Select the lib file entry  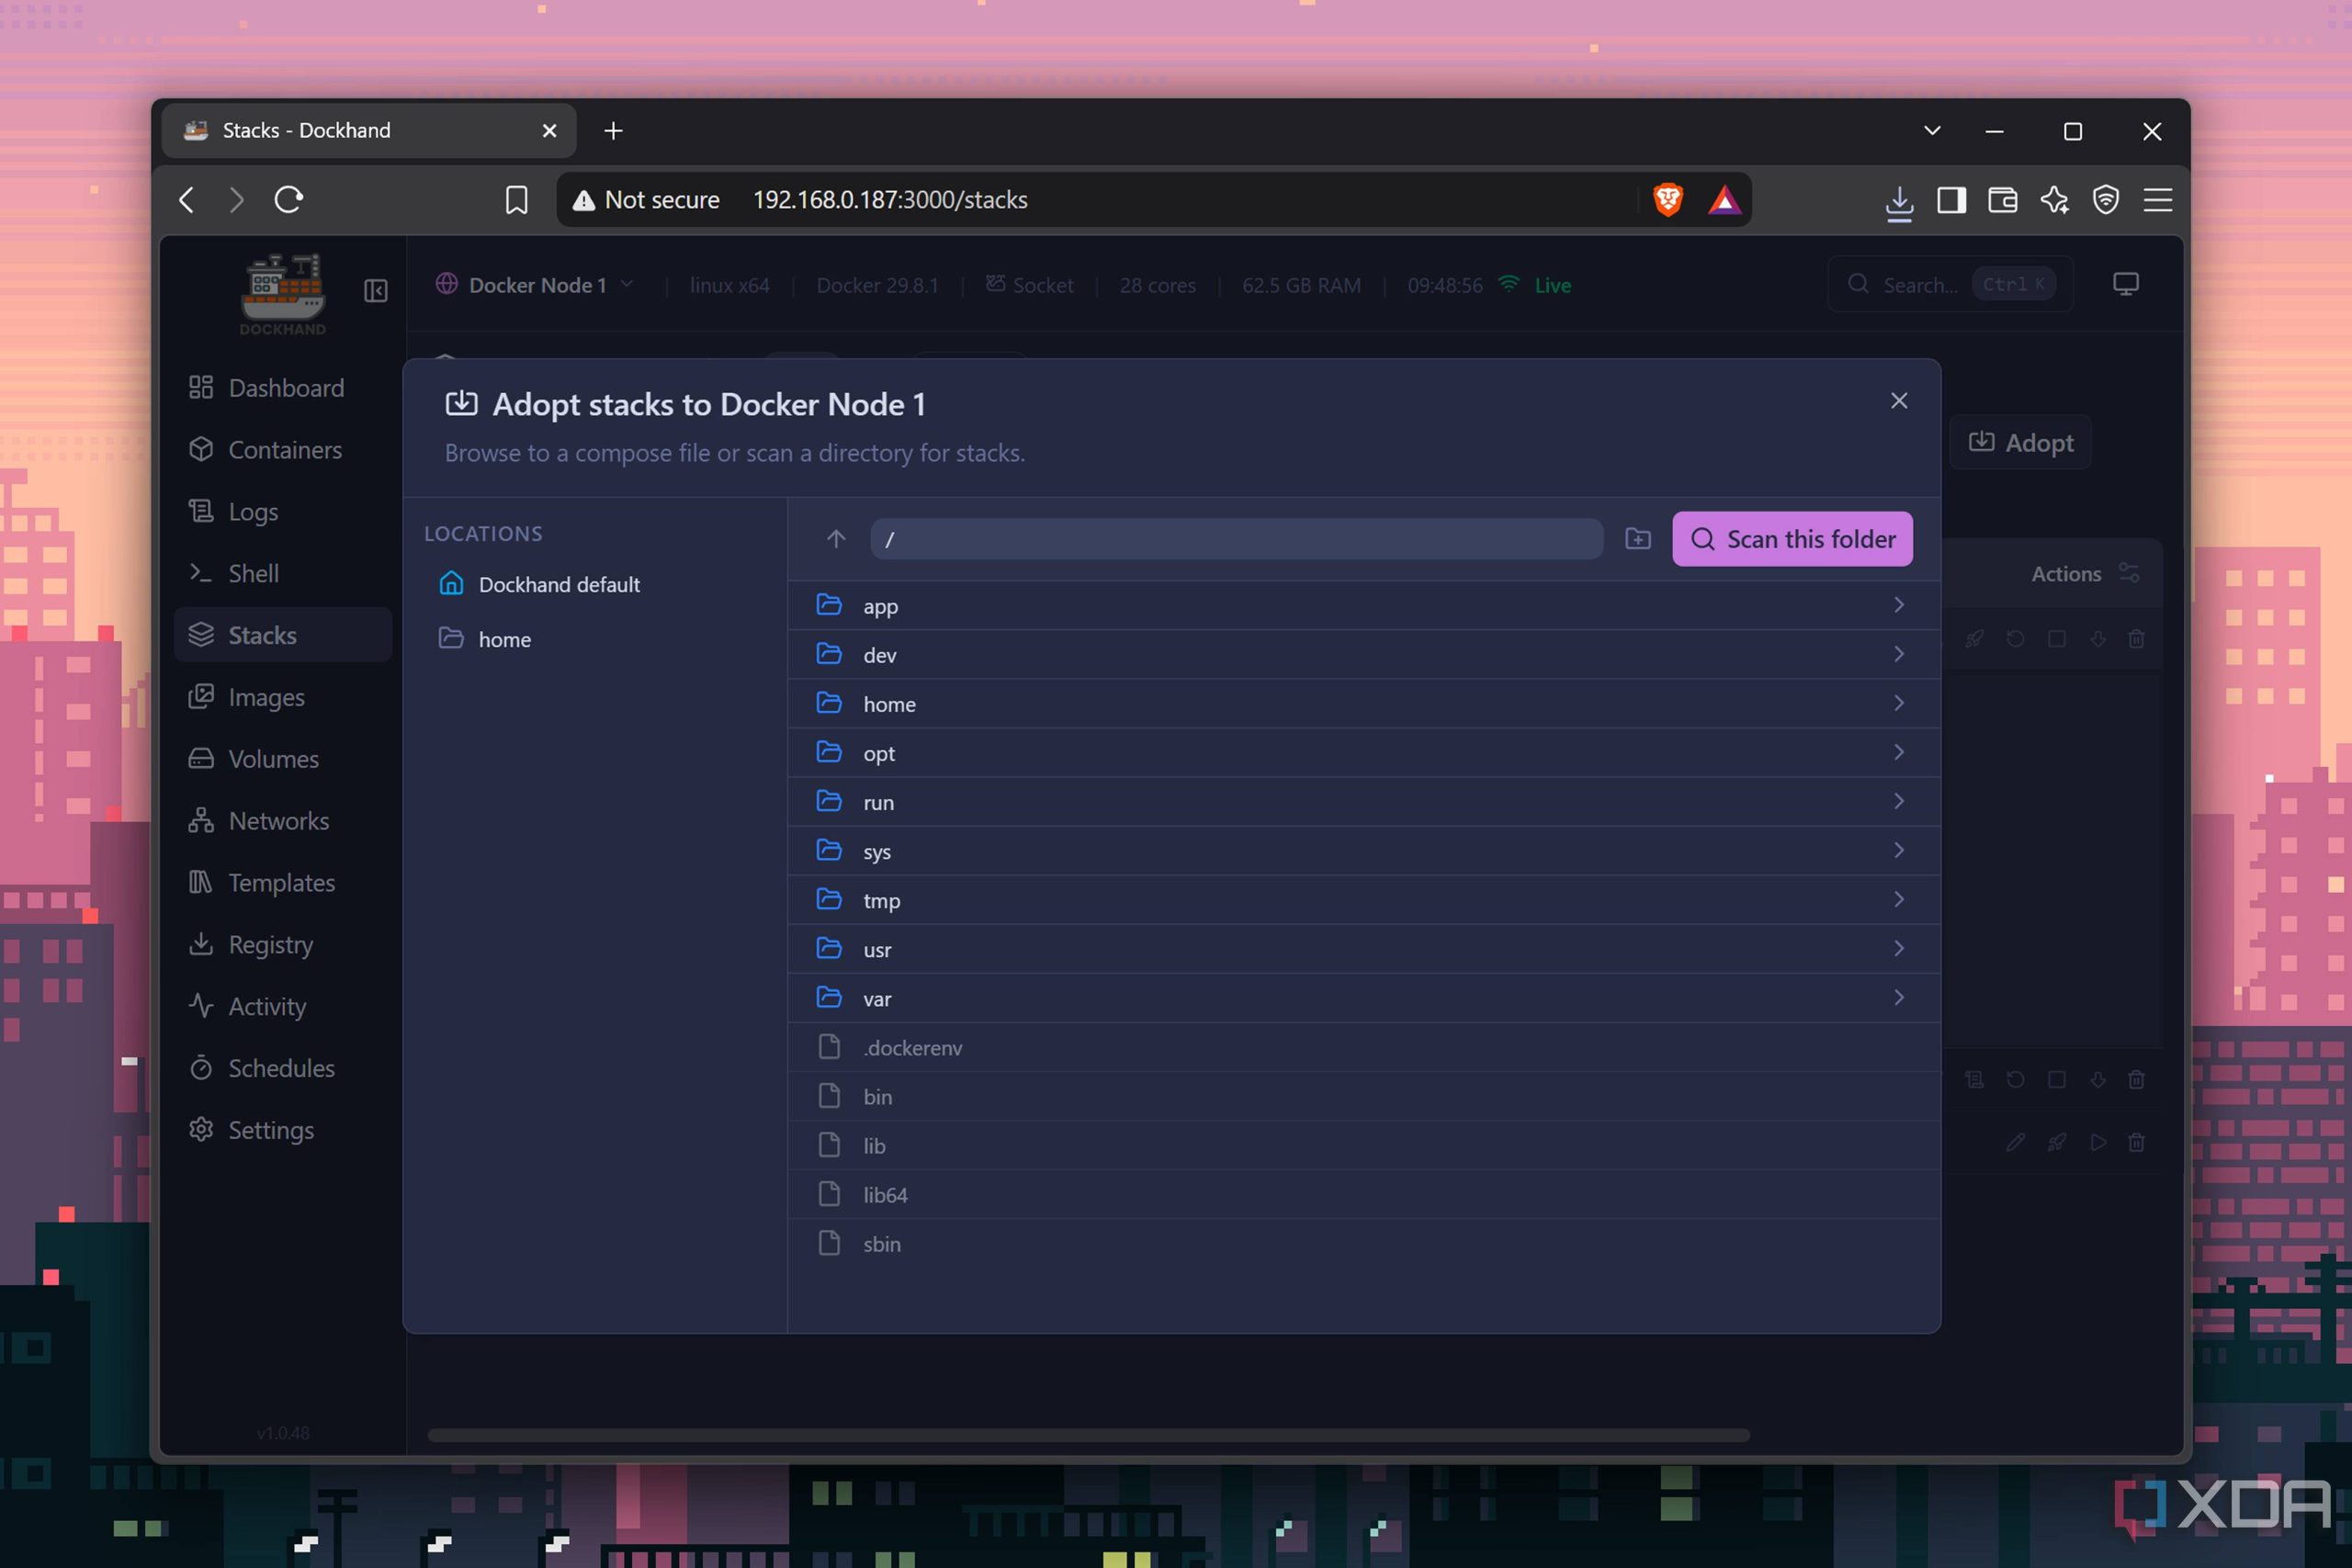pyautogui.click(x=1364, y=1145)
